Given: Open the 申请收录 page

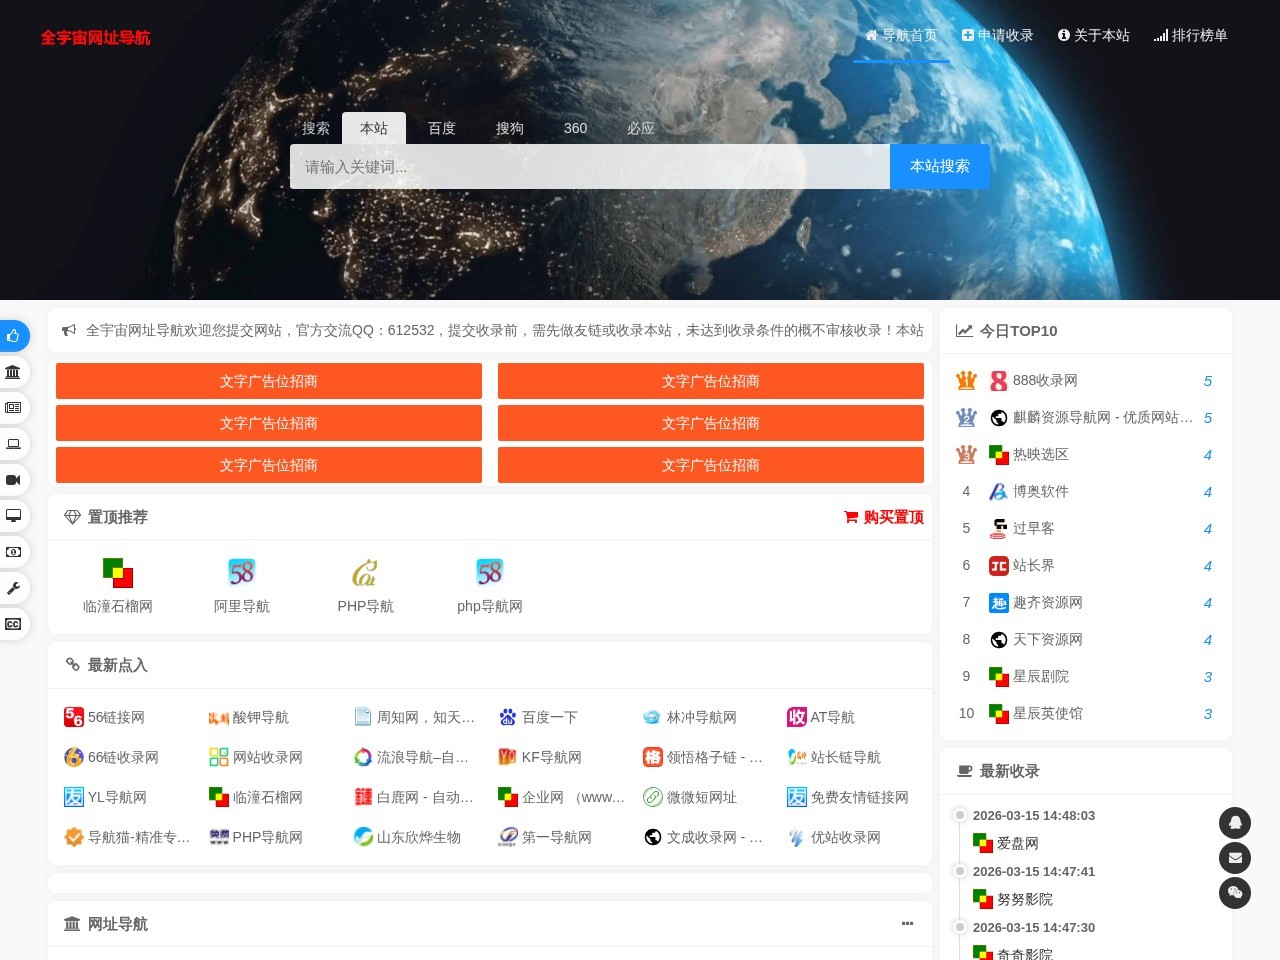Looking at the screenshot, I should tap(997, 35).
